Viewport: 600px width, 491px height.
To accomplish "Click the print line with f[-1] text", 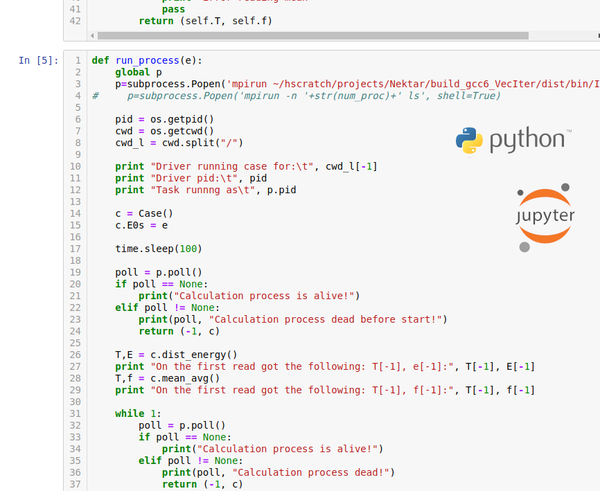I will pos(325,390).
